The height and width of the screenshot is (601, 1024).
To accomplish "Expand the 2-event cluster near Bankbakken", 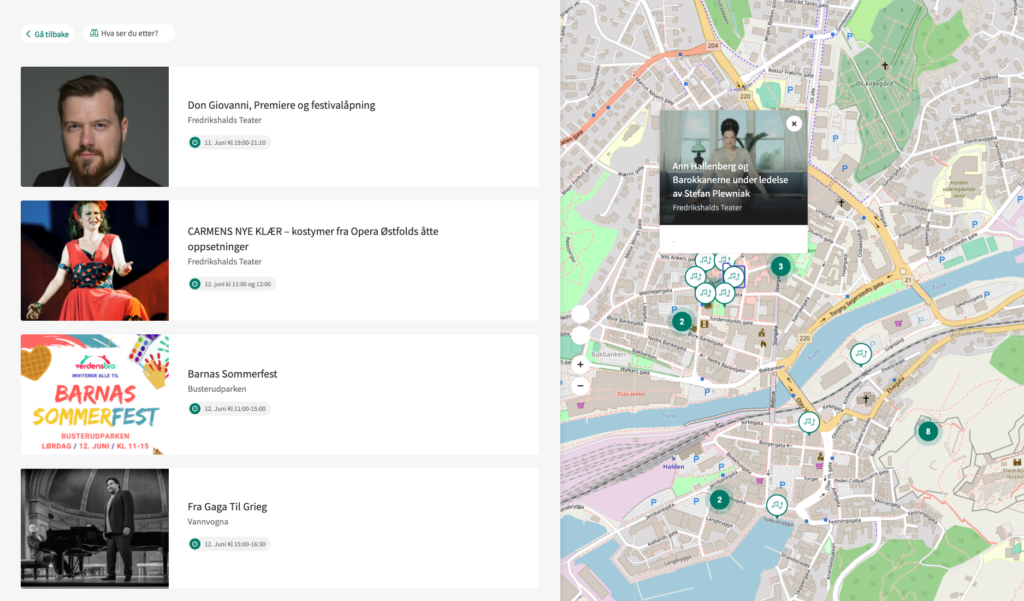I will (681, 321).
